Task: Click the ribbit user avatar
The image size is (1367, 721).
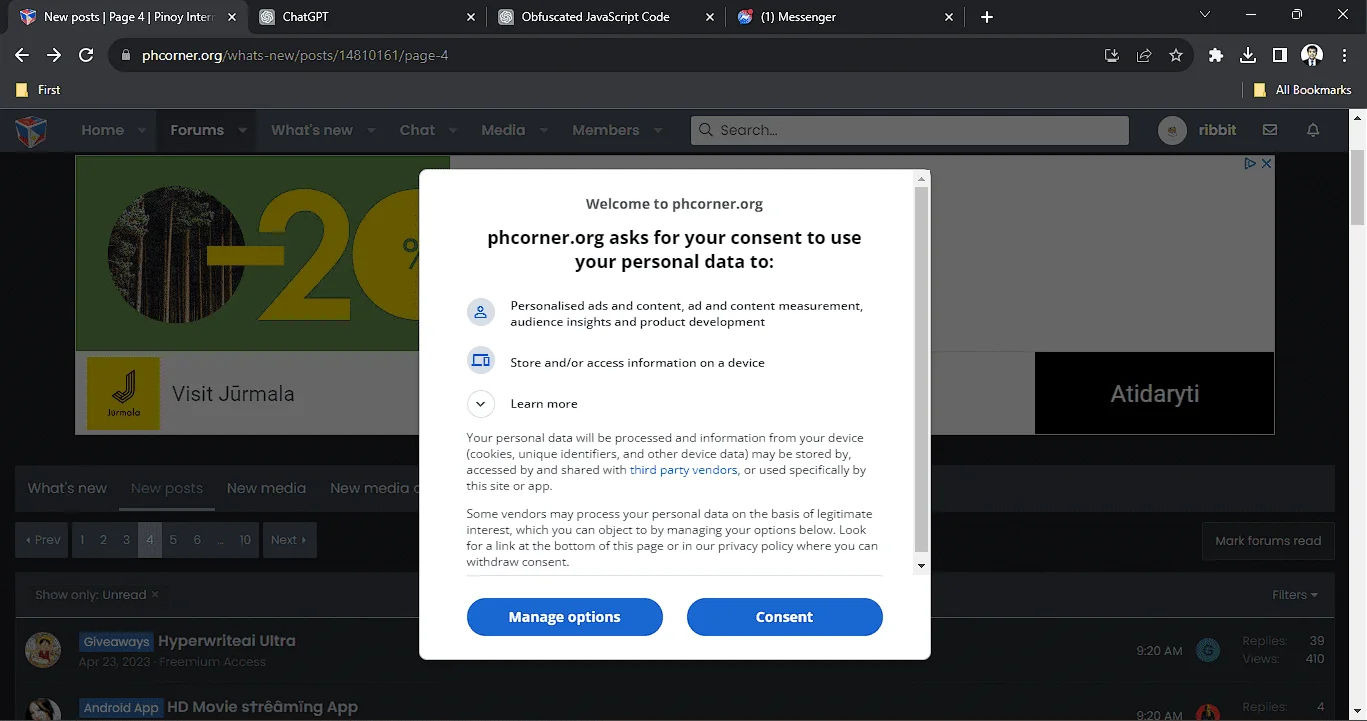Action: 1172,130
